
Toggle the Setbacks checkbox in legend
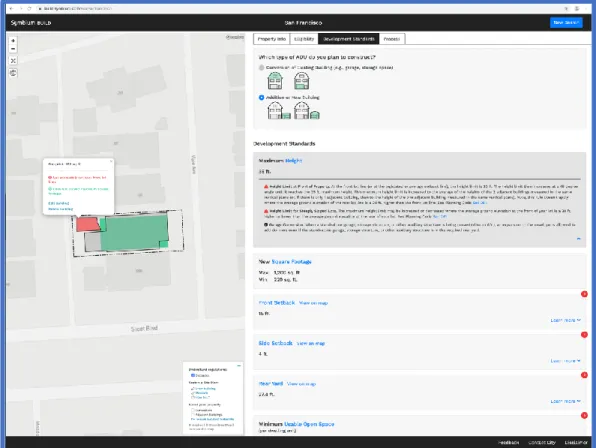[193, 375]
